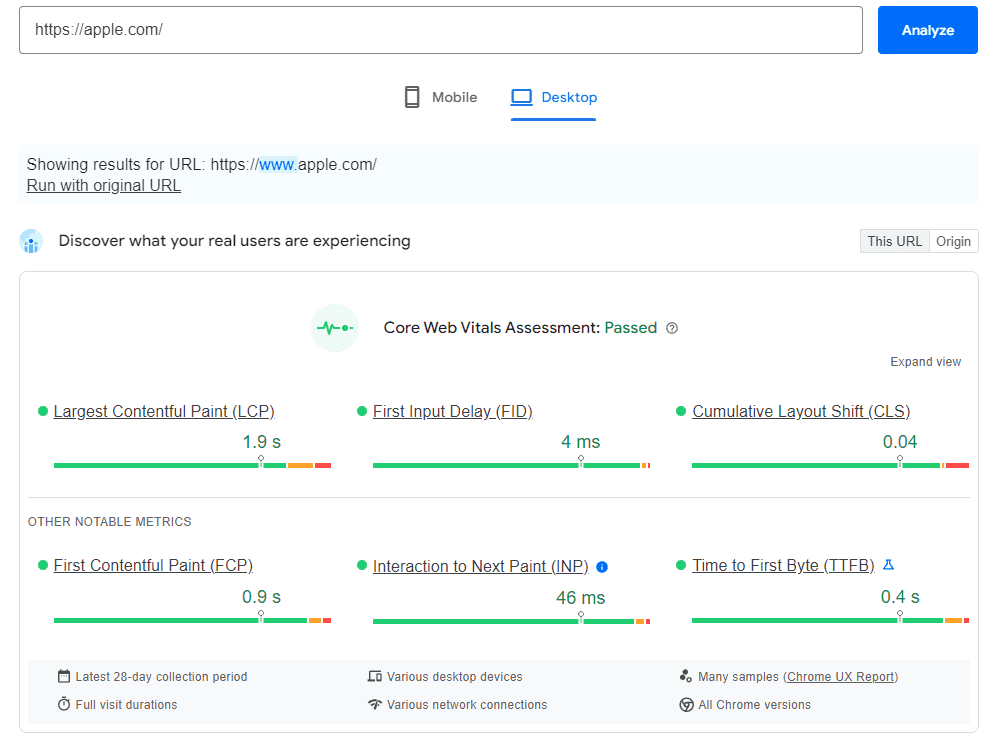Switch to the Mobile tab
Image resolution: width=1005 pixels, height=743 pixels.
pyautogui.click(x=440, y=97)
